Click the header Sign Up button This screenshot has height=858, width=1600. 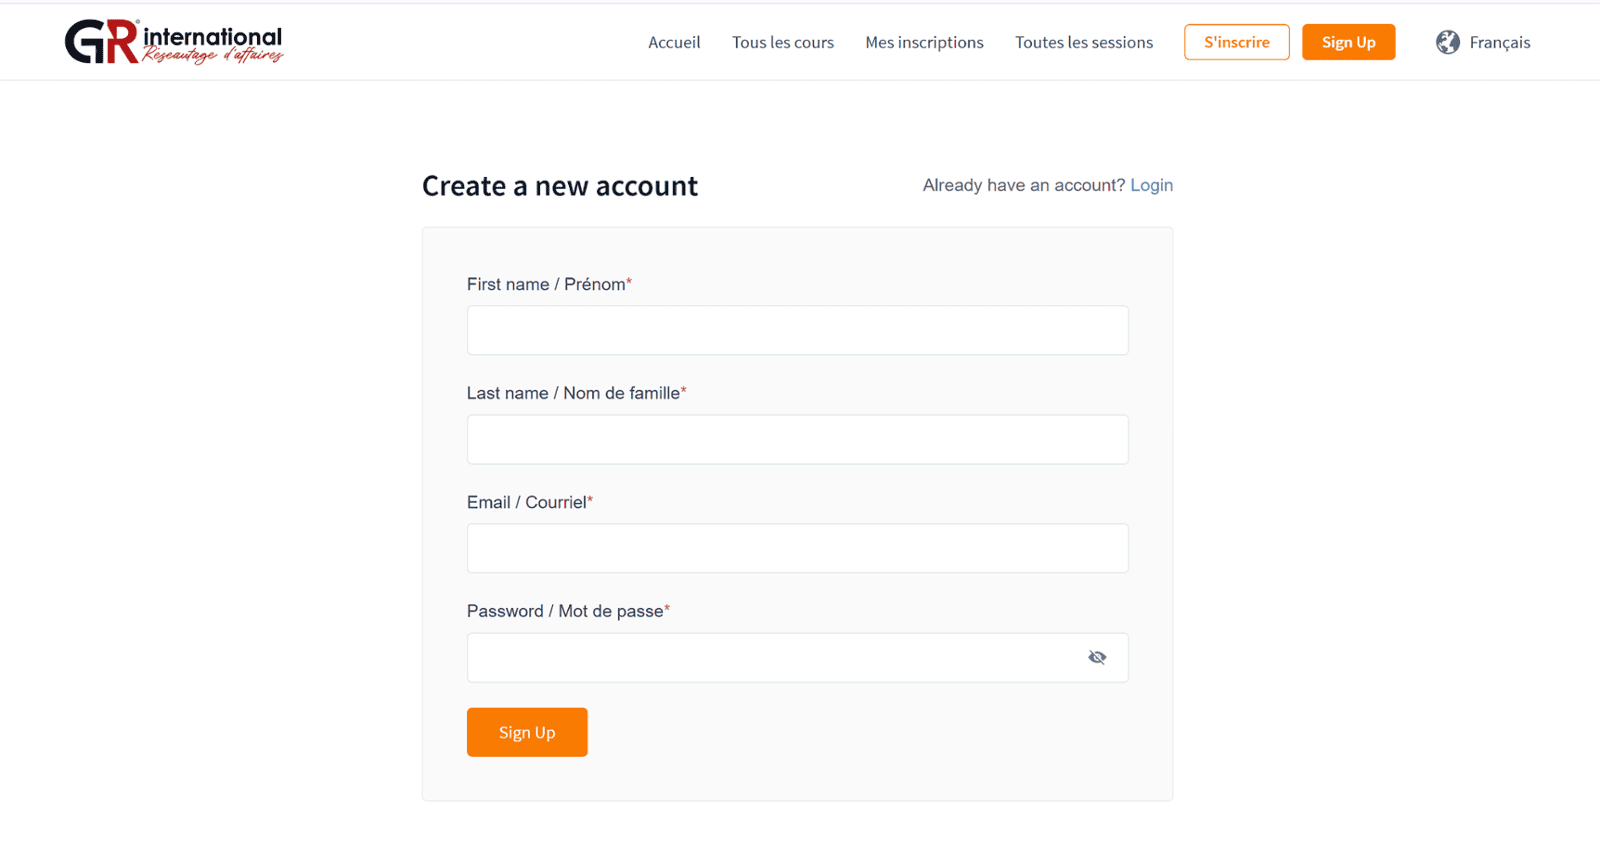[1348, 42]
